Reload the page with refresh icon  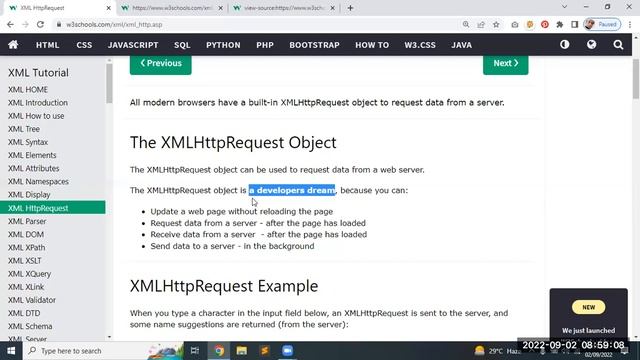click(40, 24)
